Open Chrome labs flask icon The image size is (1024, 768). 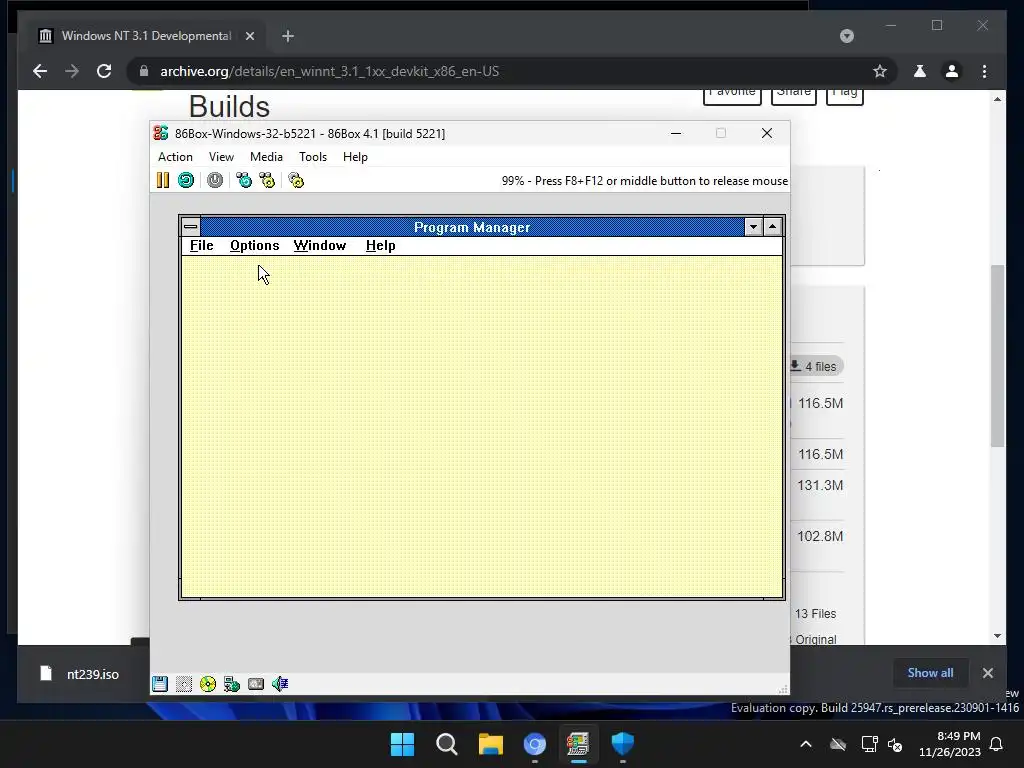(x=920, y=71)
